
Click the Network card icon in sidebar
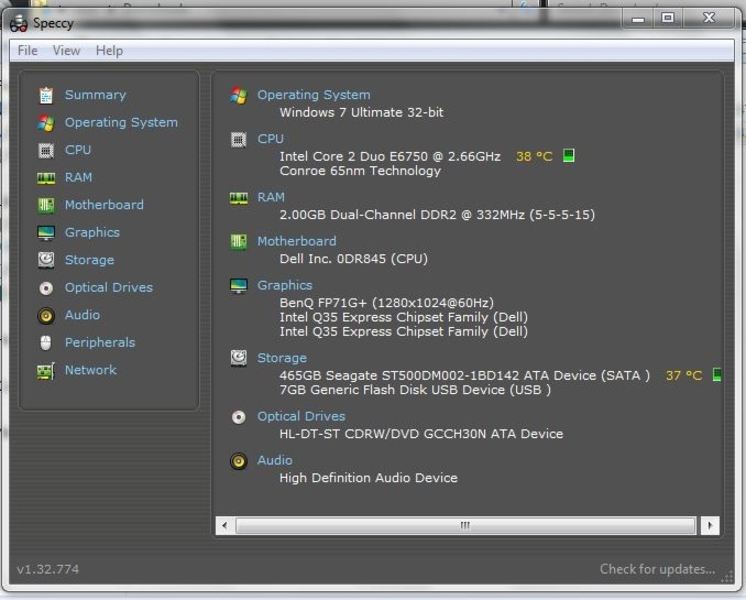46,371
